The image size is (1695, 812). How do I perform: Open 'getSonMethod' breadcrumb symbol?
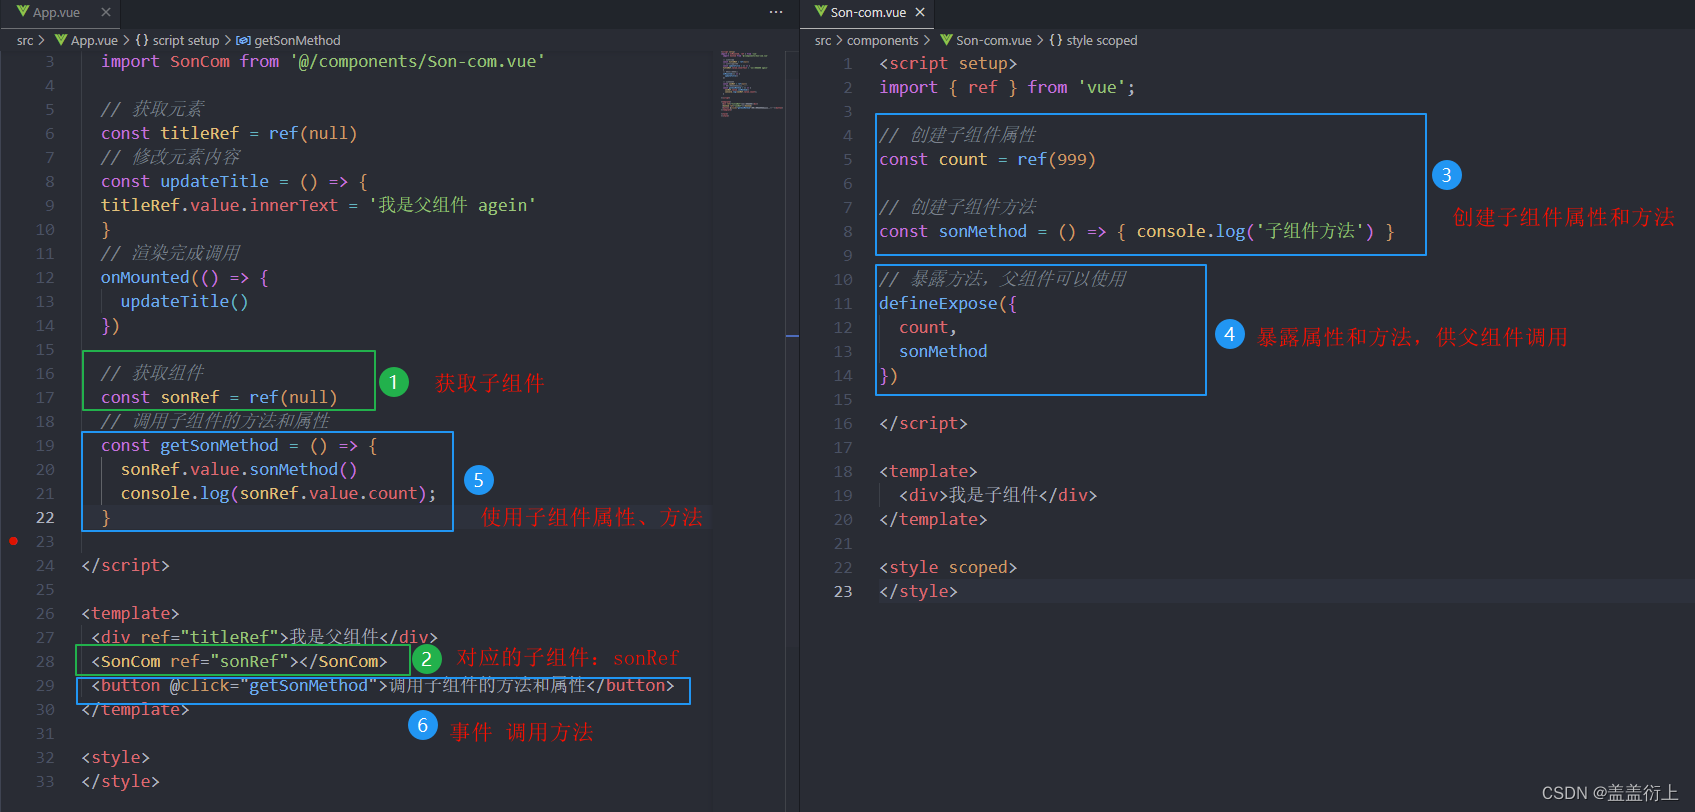pyautogui.click(x=297, y=41)
